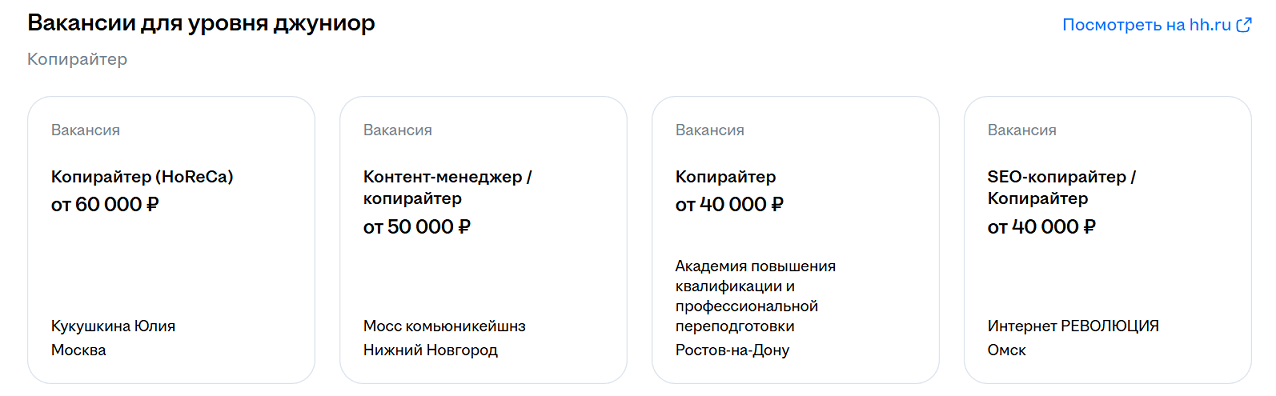Click the external link icon next to hh.ru
This screenshot has width=1276, height=396.
pos(1244,25)
